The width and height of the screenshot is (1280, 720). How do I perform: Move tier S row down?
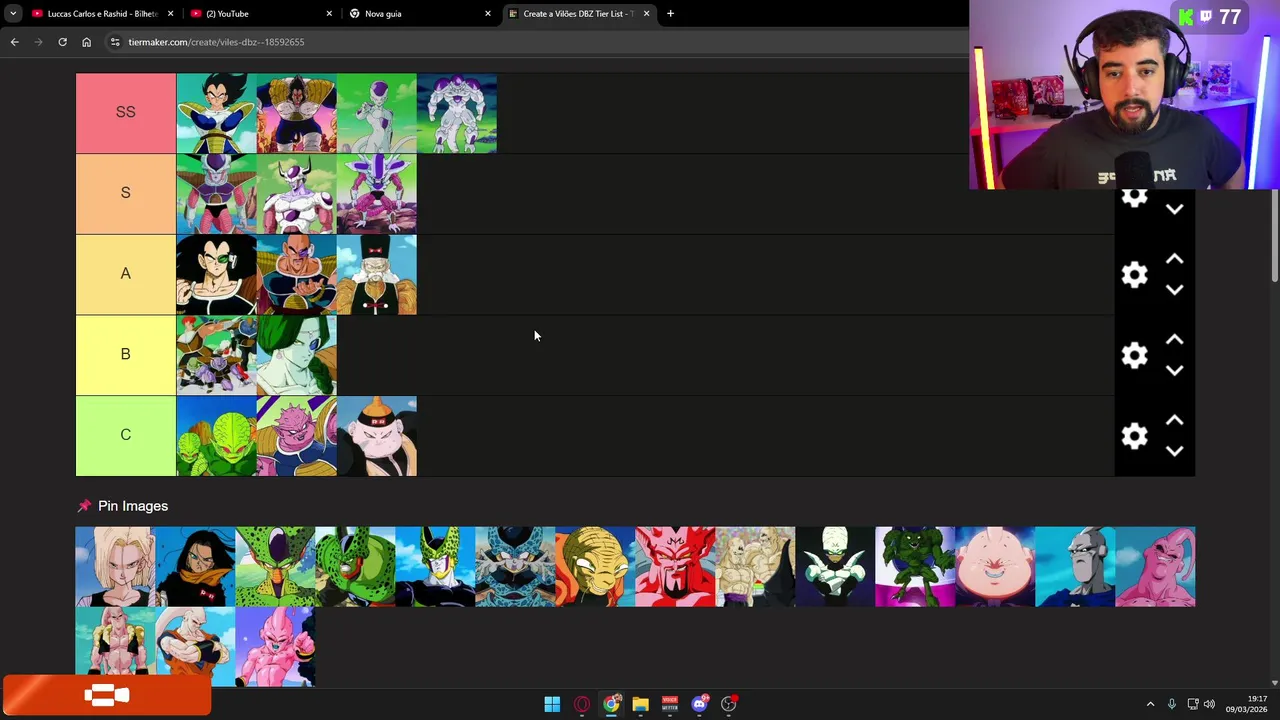1175,210
